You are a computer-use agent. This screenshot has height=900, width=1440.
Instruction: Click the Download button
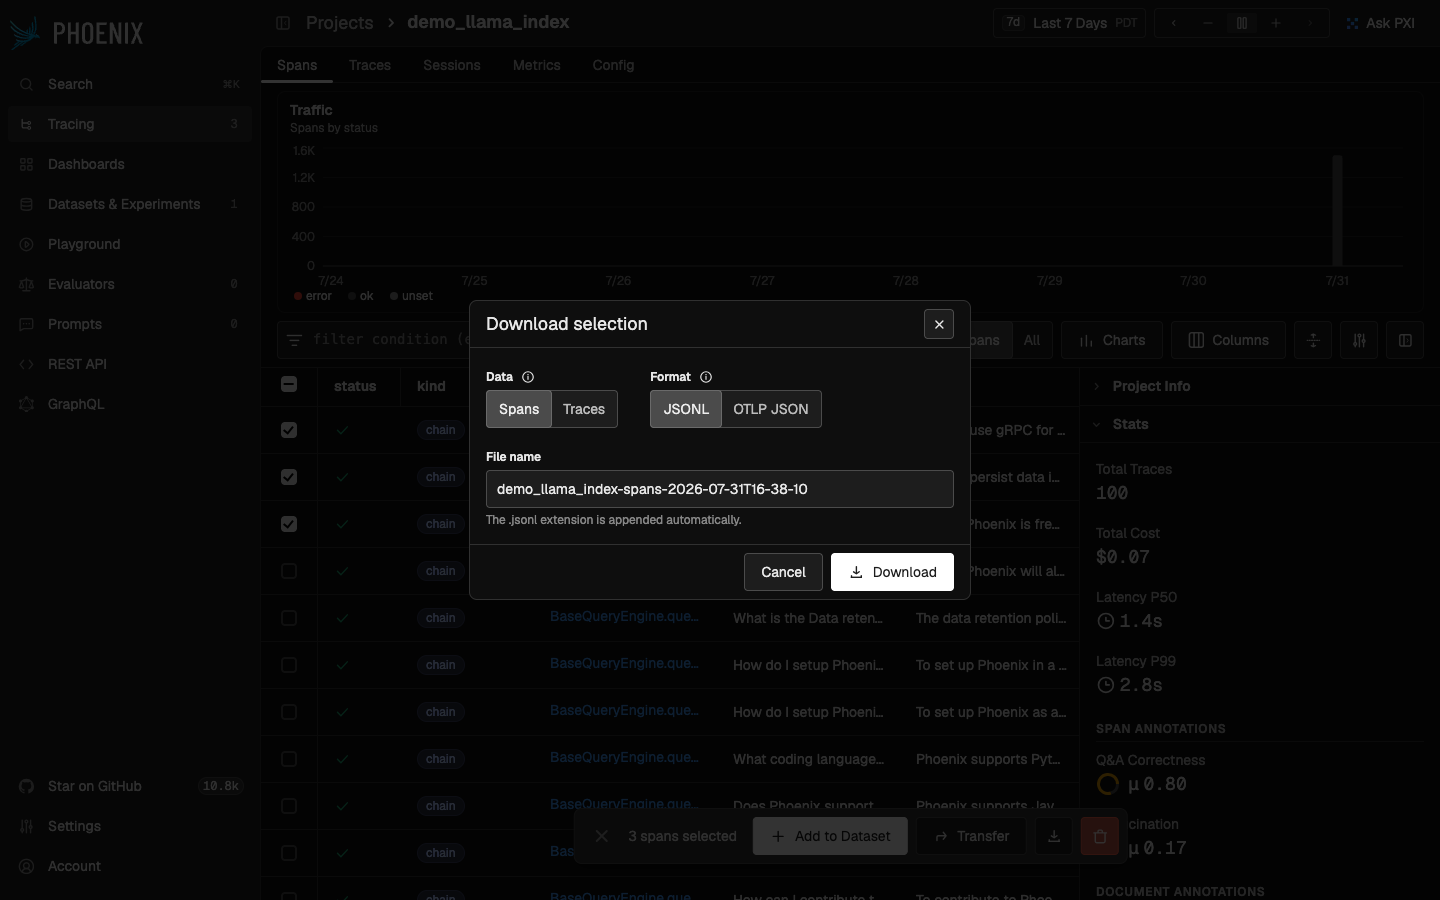892,572
